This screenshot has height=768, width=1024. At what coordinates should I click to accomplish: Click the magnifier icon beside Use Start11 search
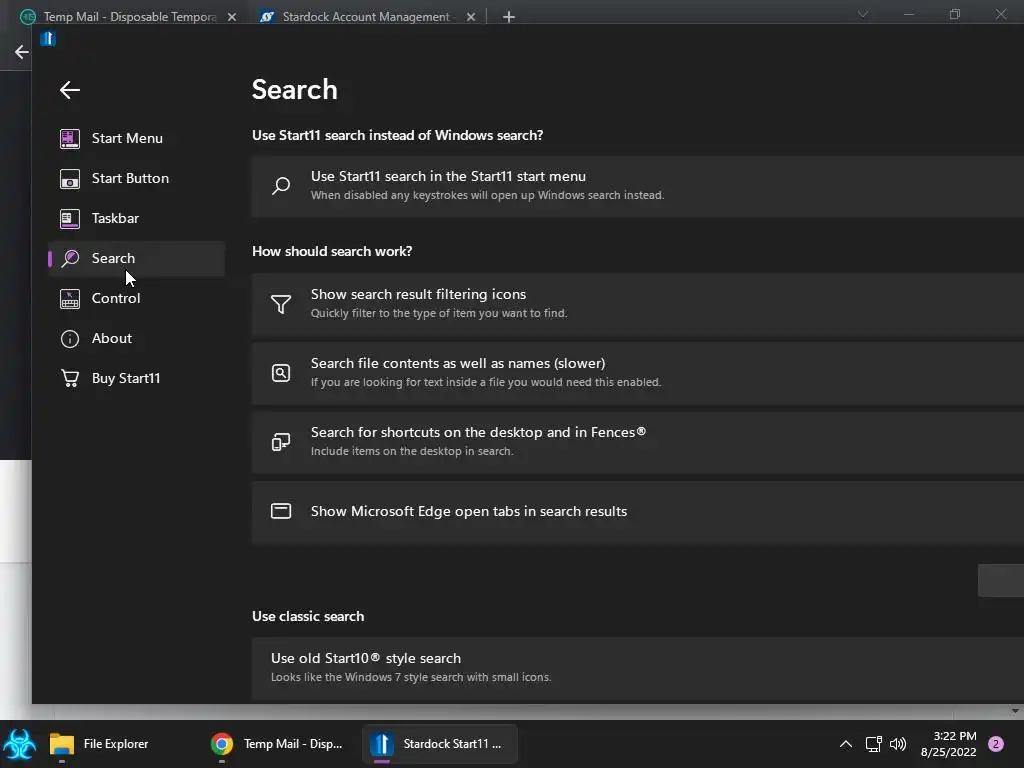[x=281, y=185]
